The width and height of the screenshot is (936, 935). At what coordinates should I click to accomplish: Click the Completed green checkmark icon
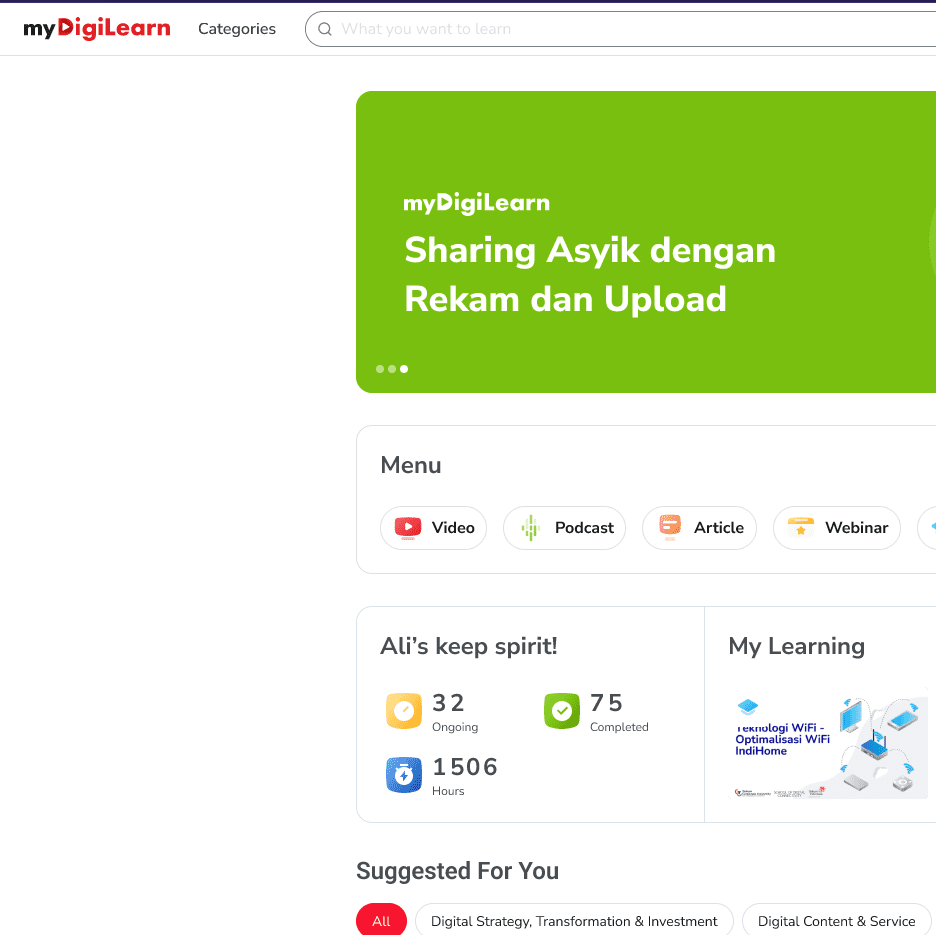pyautogui.click(x=562, y=711)
